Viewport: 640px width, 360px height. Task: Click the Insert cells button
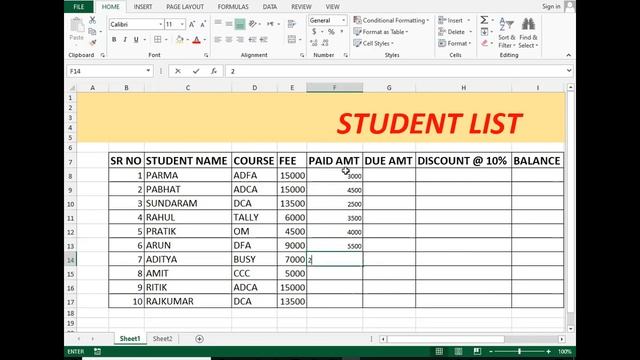click(454, 20)
